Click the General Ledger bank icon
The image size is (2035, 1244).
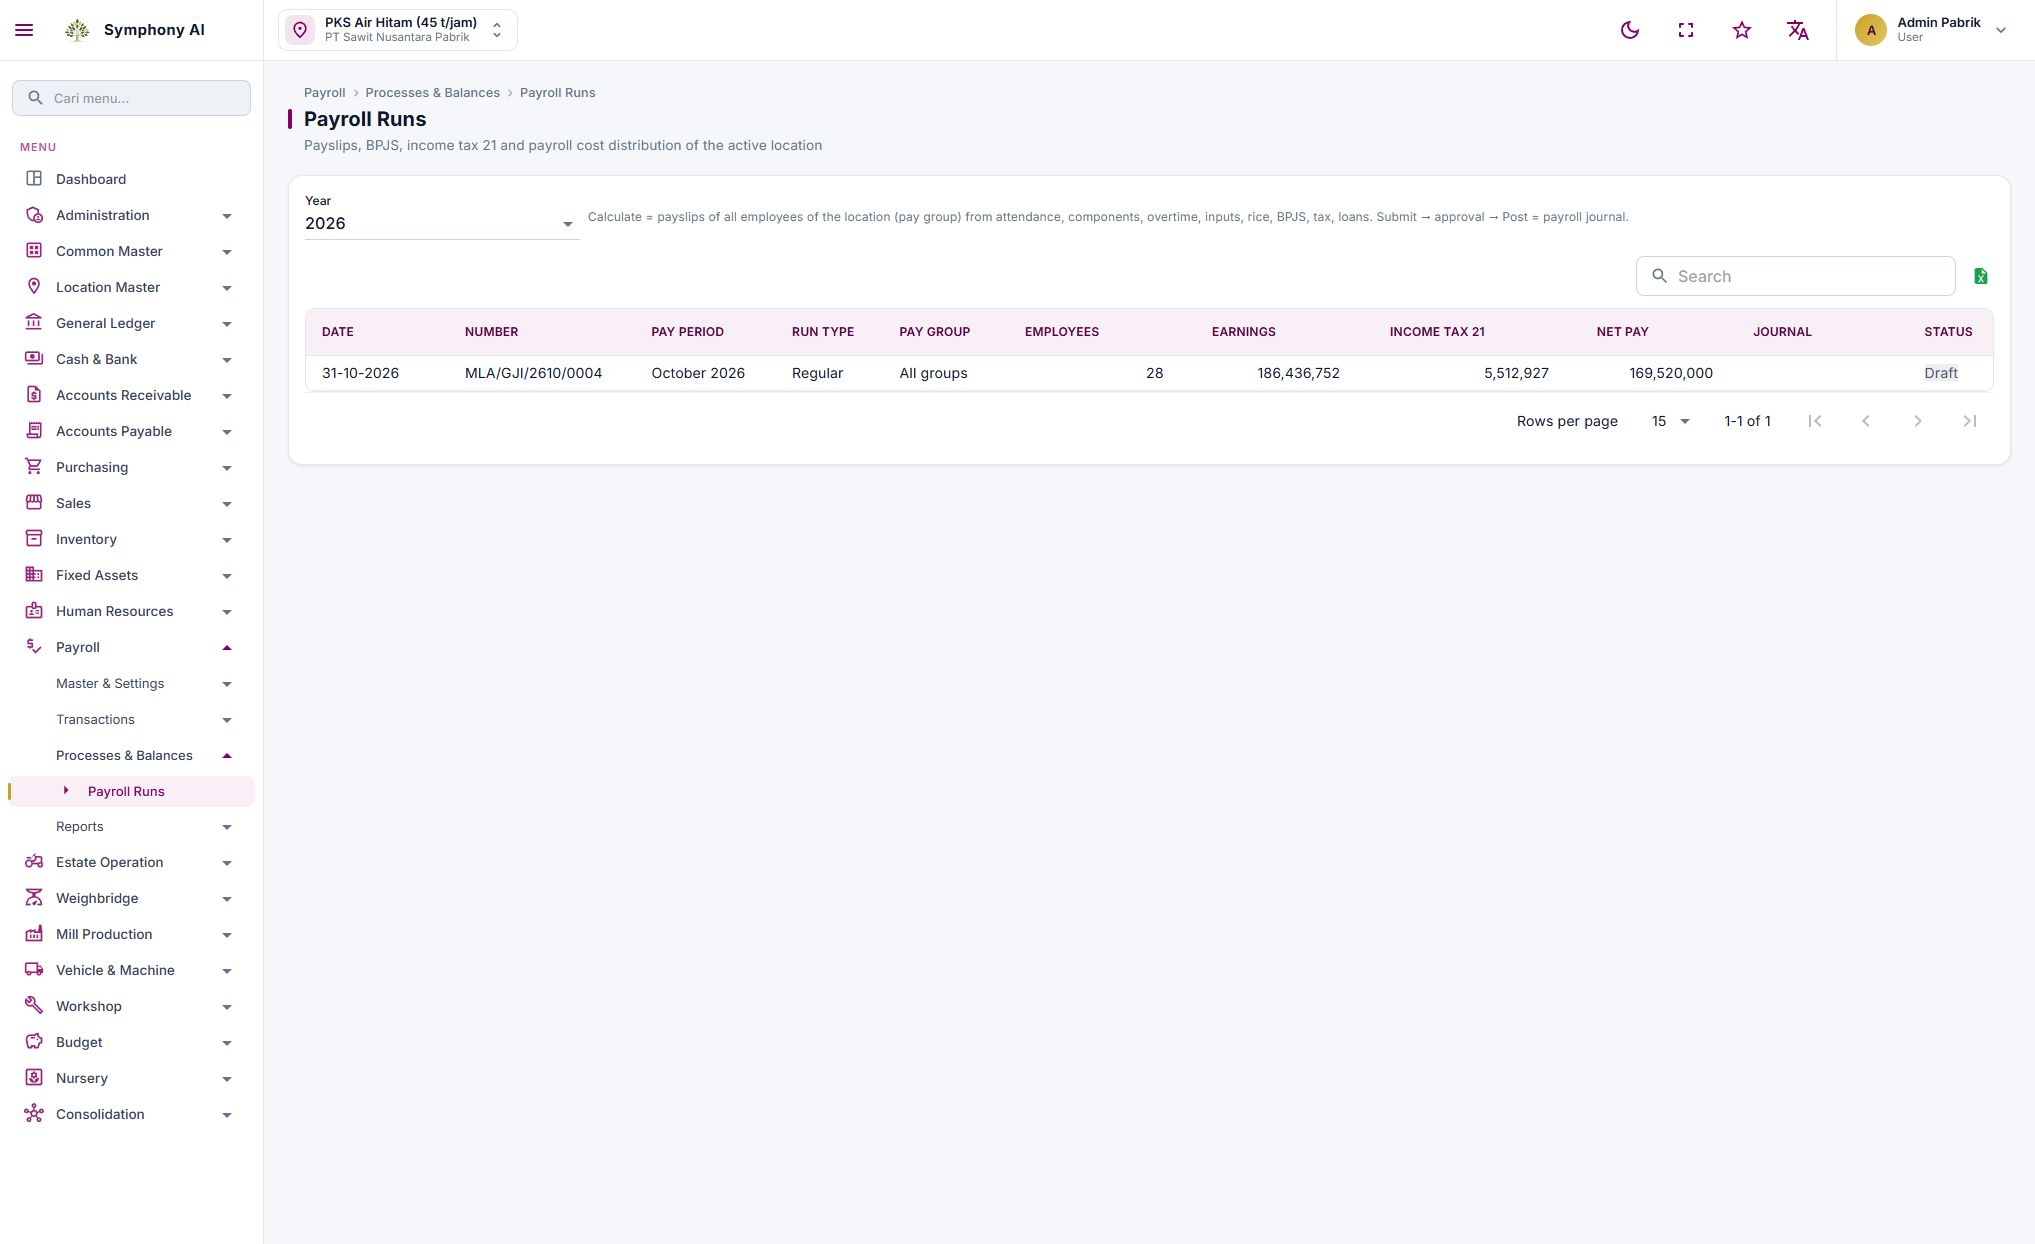pyautogui.click(x=34, y=323)
